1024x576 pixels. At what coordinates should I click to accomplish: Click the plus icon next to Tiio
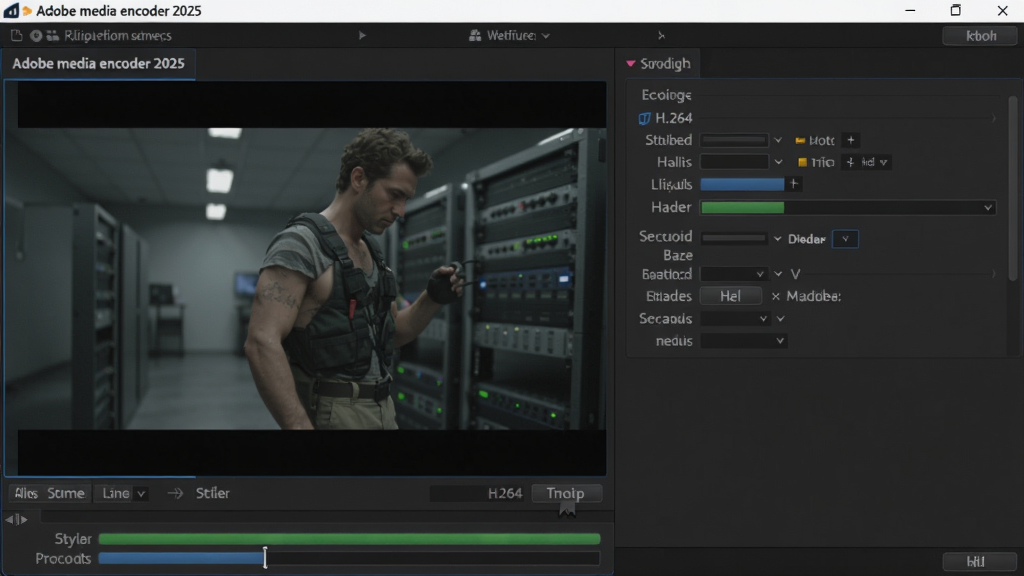pos(850,162)
